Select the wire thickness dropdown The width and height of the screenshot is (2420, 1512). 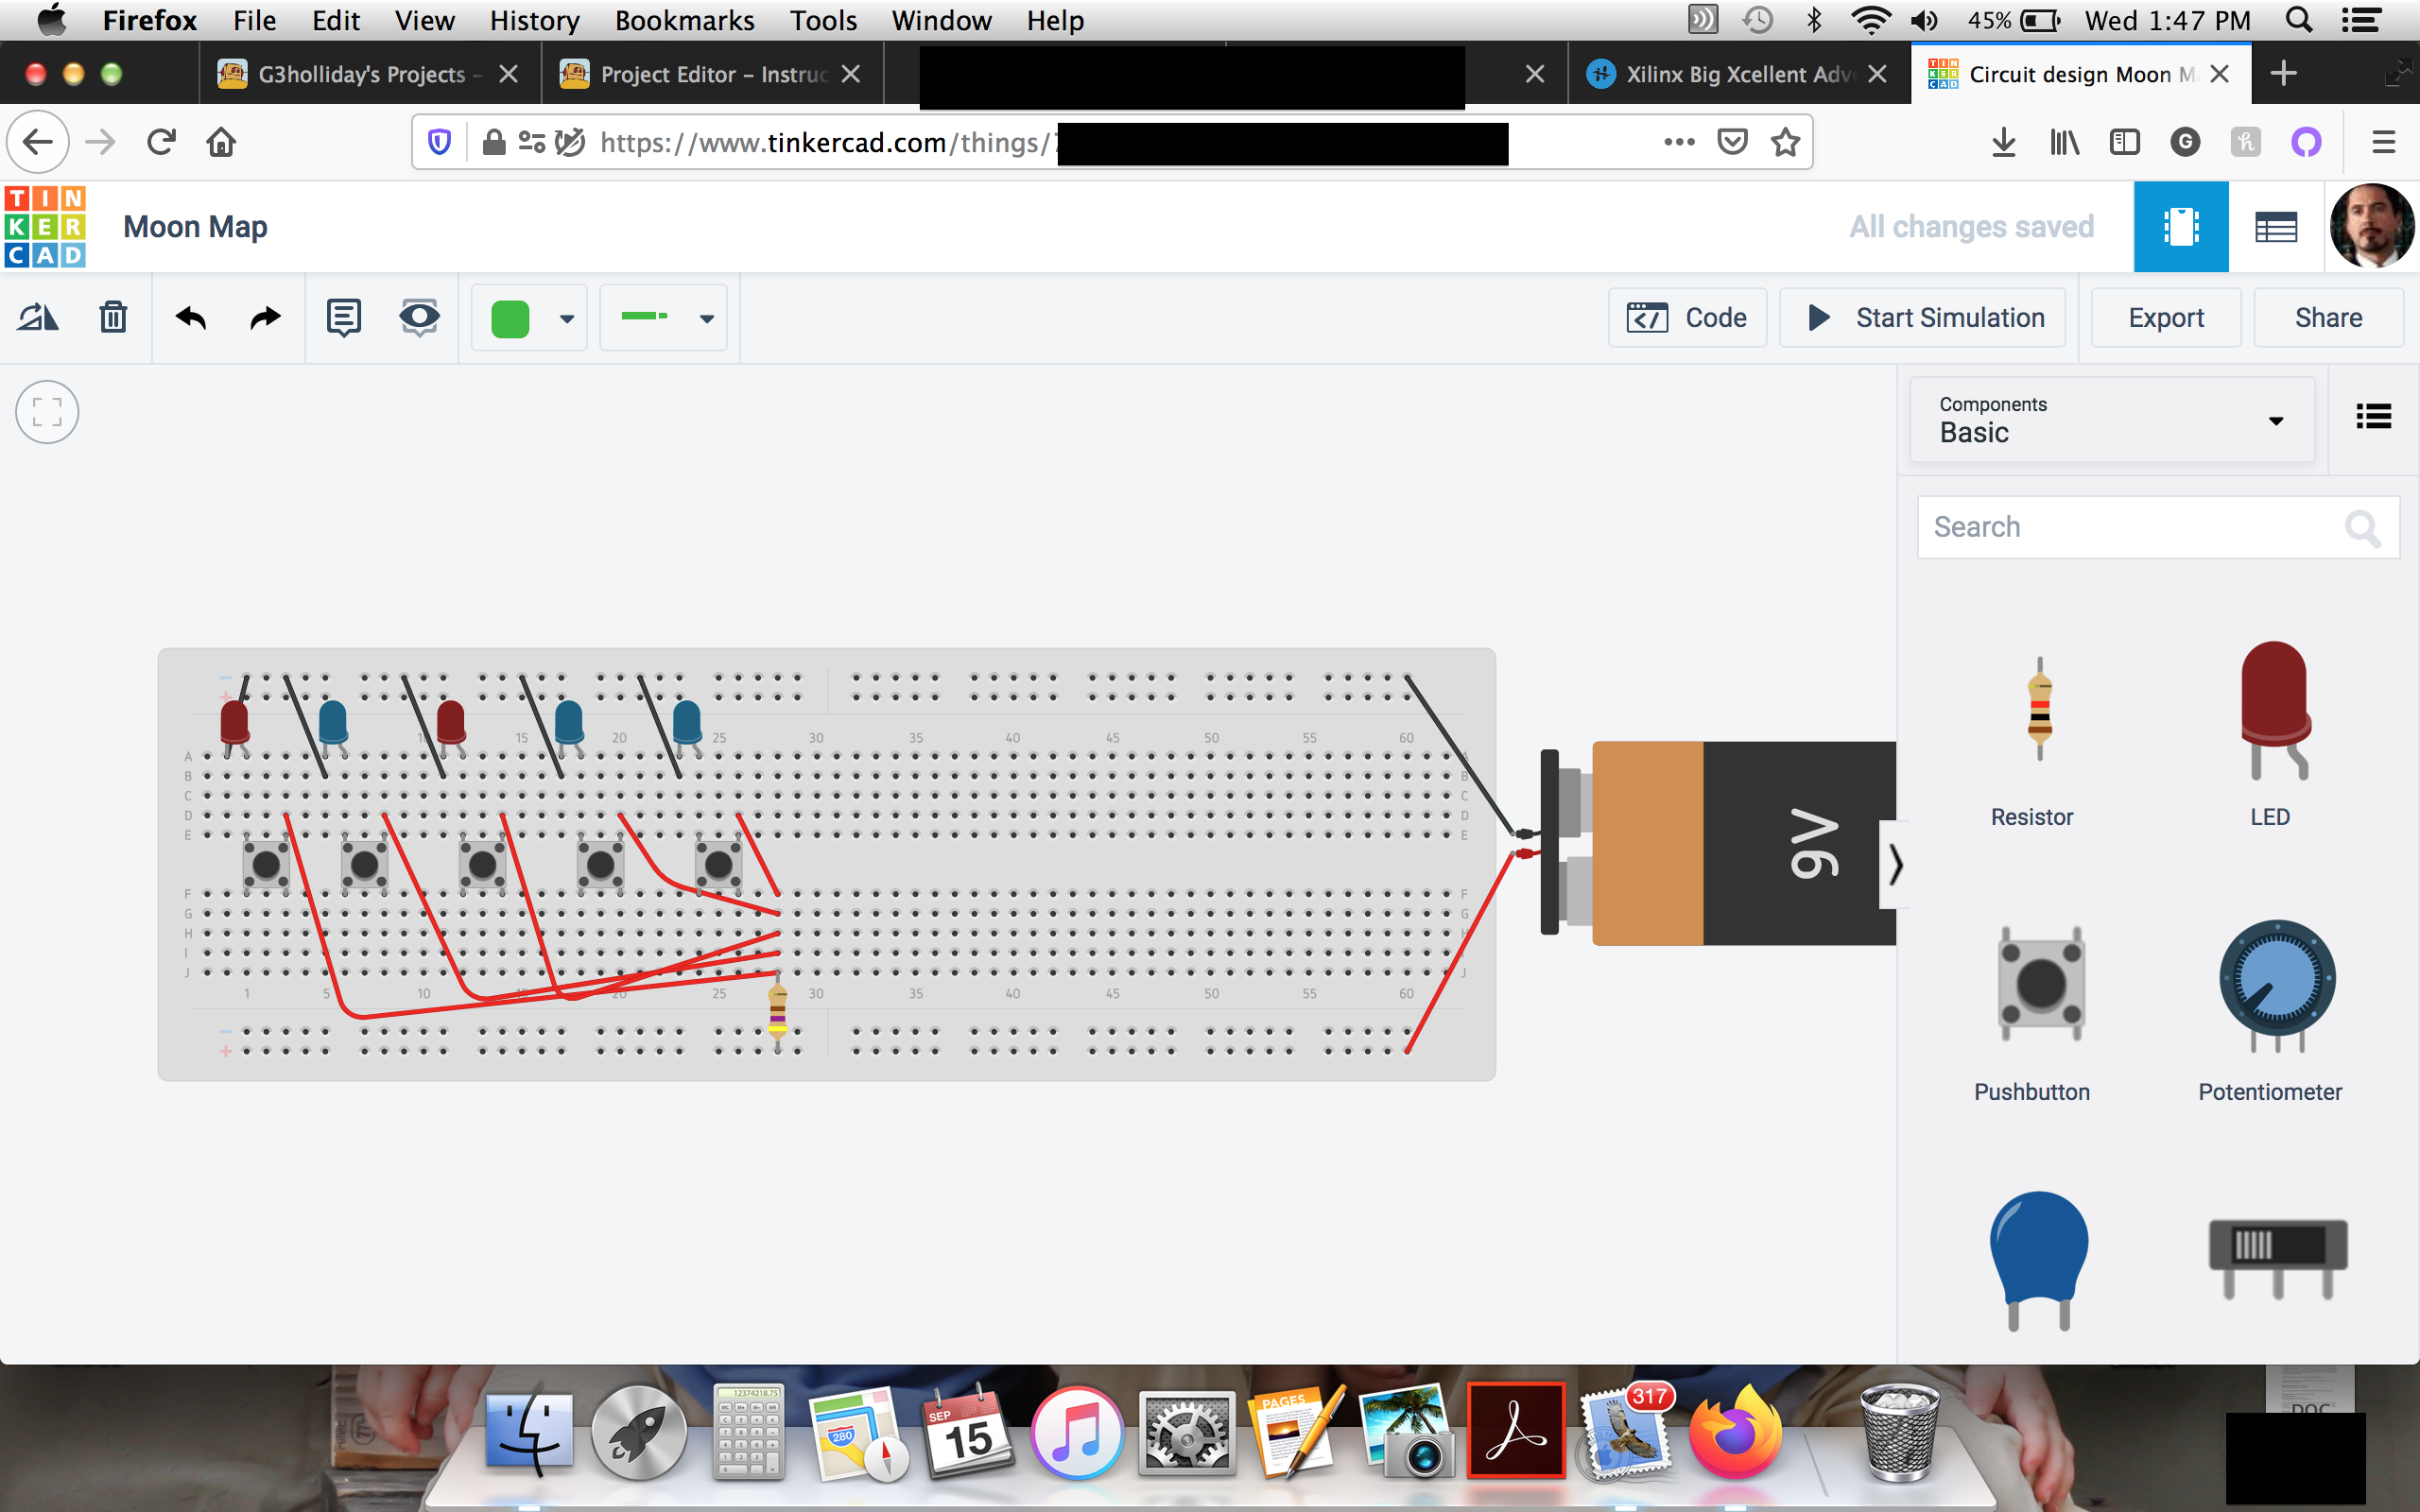click(x=665, y=317)
